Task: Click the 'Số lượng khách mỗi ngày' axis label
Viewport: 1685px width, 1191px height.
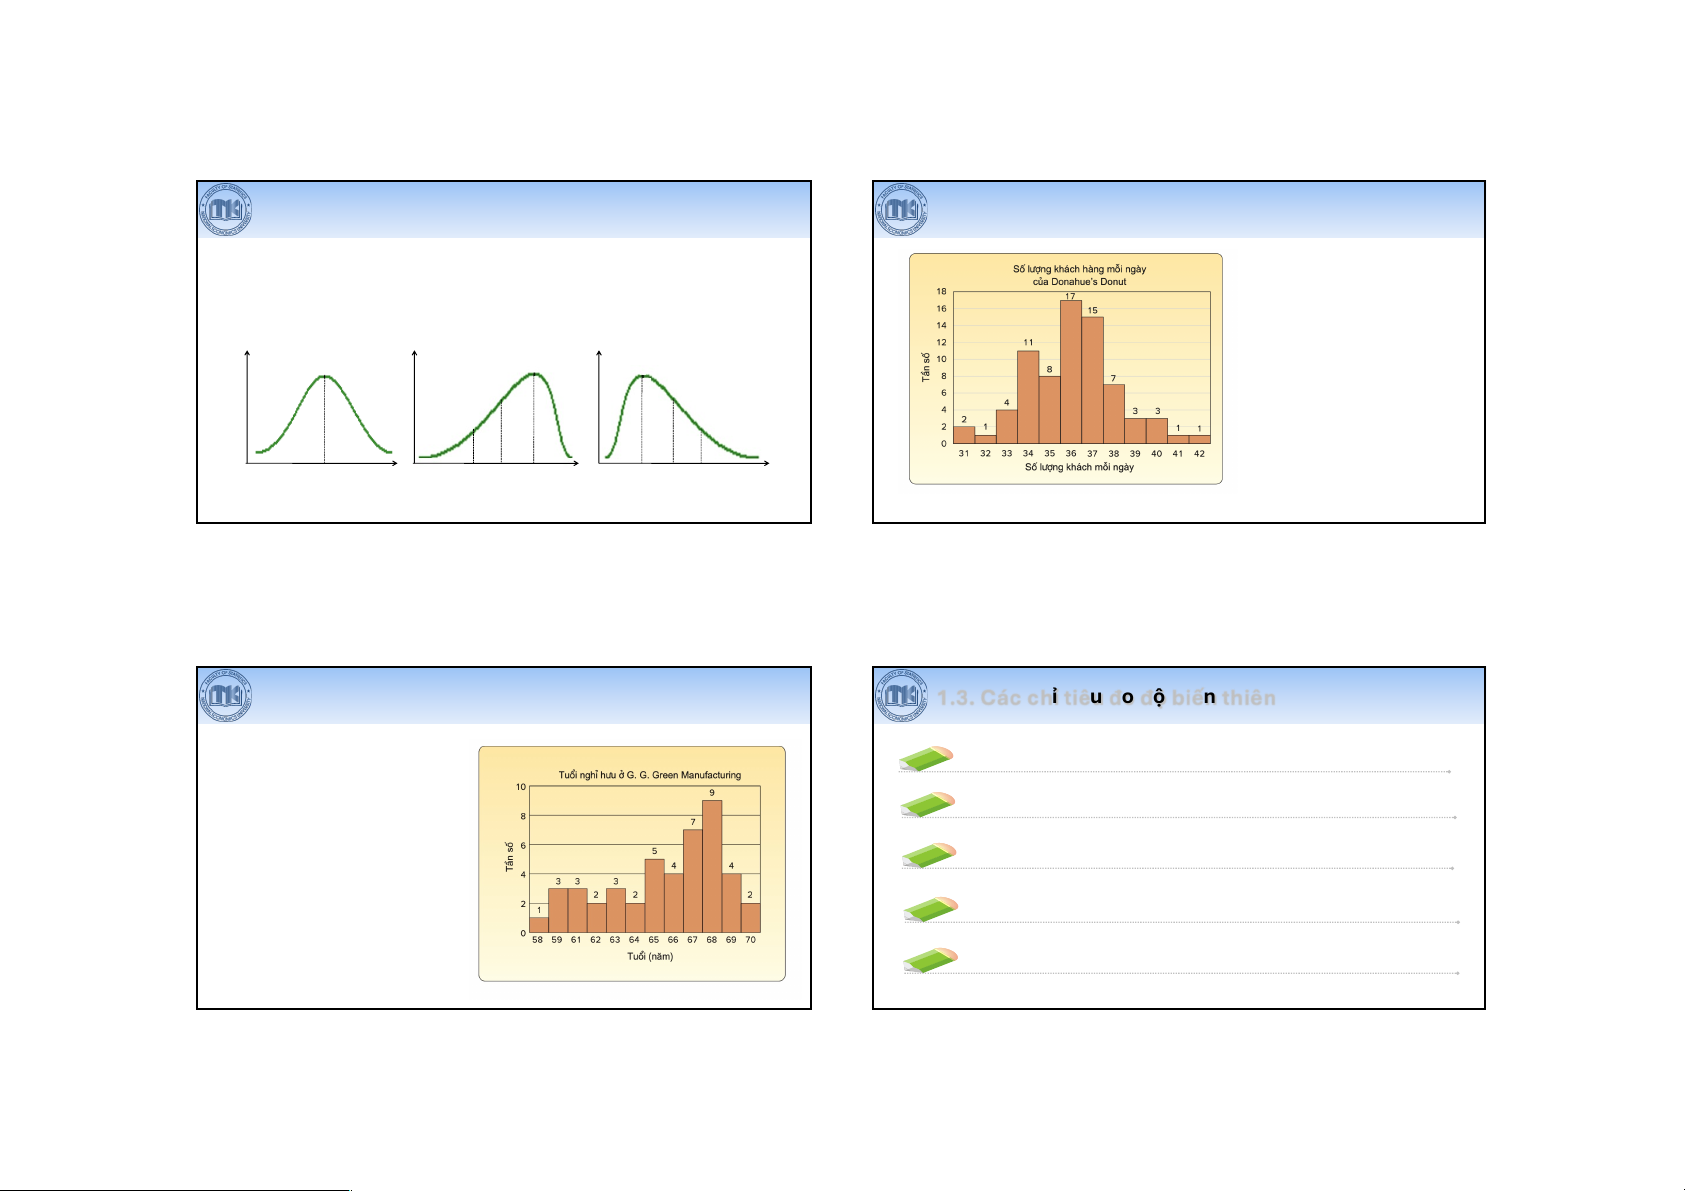Action: click(x=1079, y=468)
